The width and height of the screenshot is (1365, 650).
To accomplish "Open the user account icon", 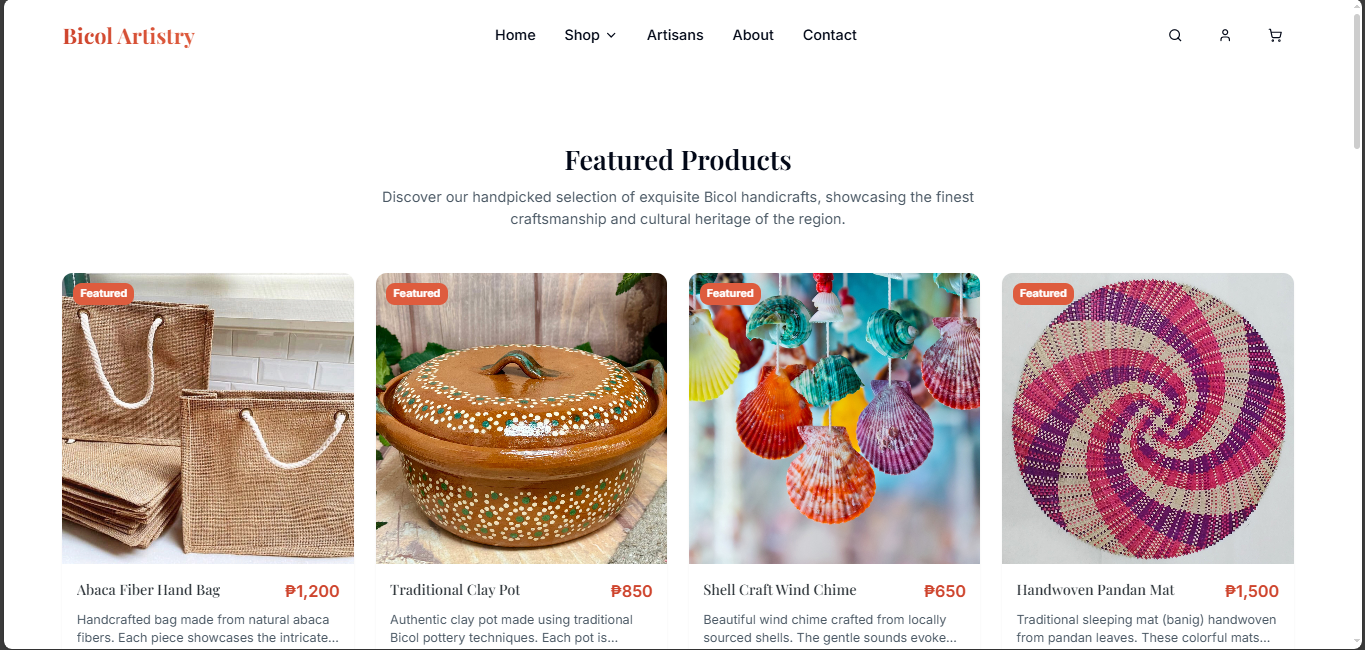I will [x=1225, y=35].
